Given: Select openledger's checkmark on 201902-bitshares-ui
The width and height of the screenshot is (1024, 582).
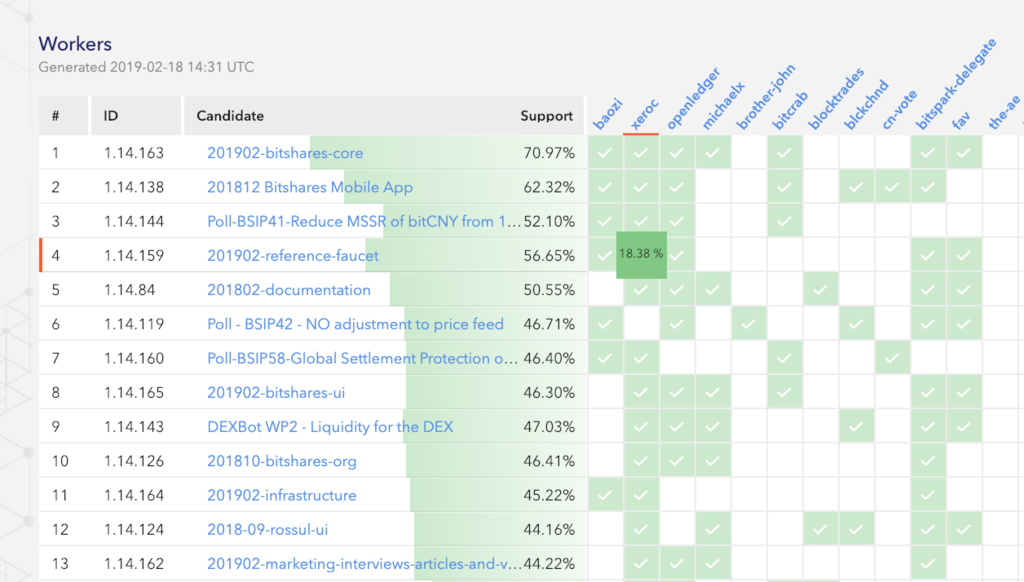Looking at the screenshot, I should (x=677, y=392).
